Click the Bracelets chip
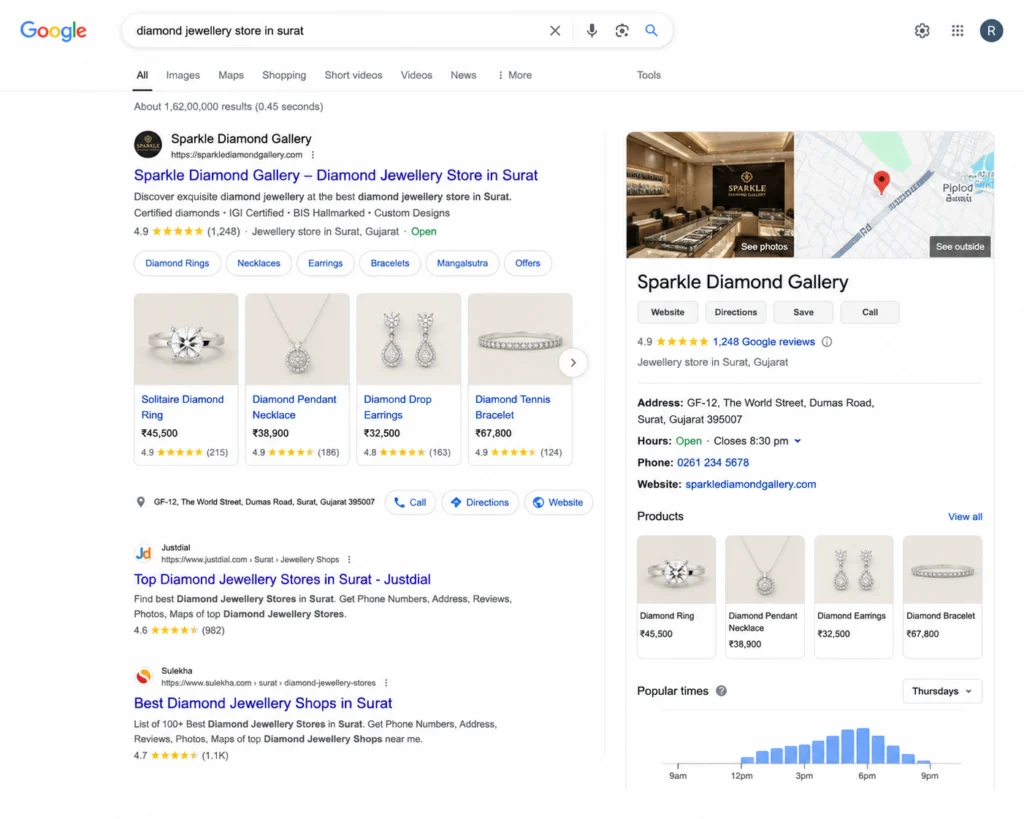The width and height of the screenshot is (1024, 819). (x=390, y=263)
